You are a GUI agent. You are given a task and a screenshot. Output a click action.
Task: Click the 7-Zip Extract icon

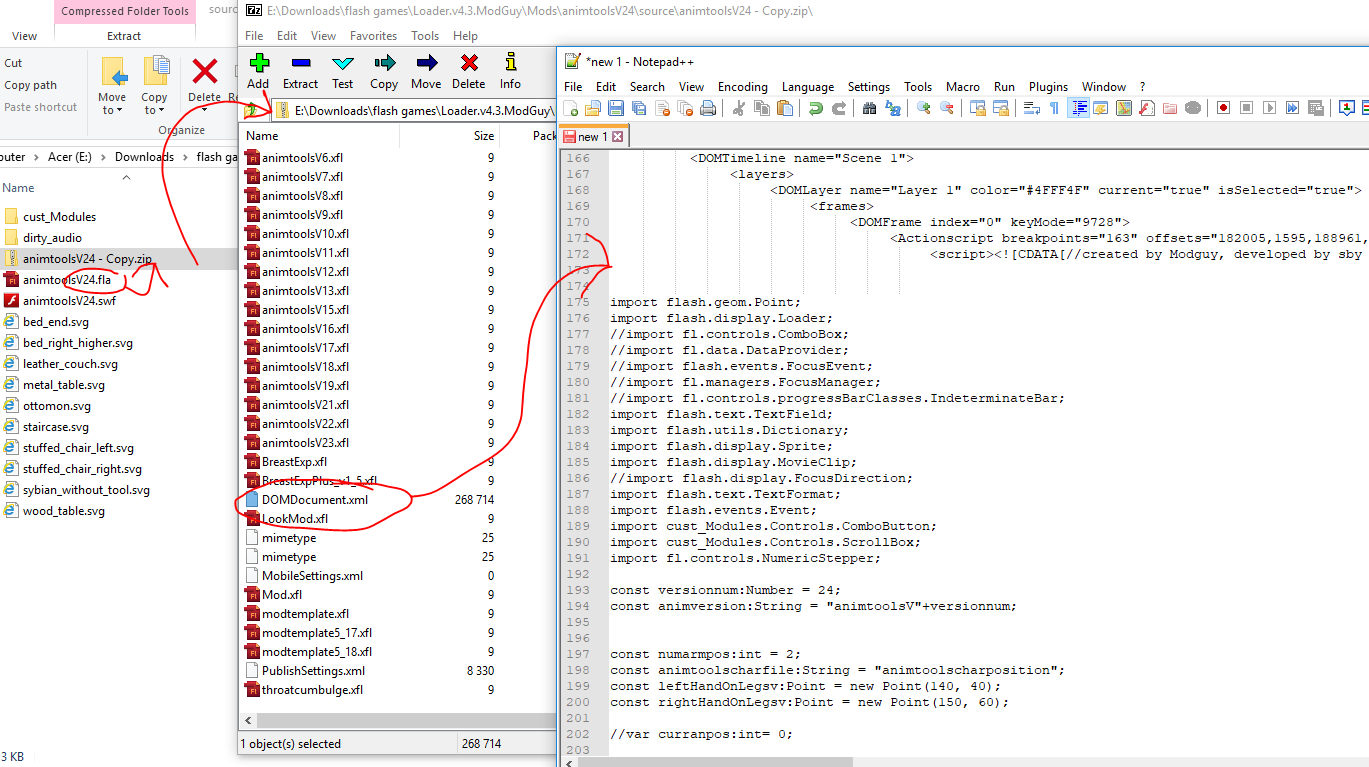(x=300, y=70)
